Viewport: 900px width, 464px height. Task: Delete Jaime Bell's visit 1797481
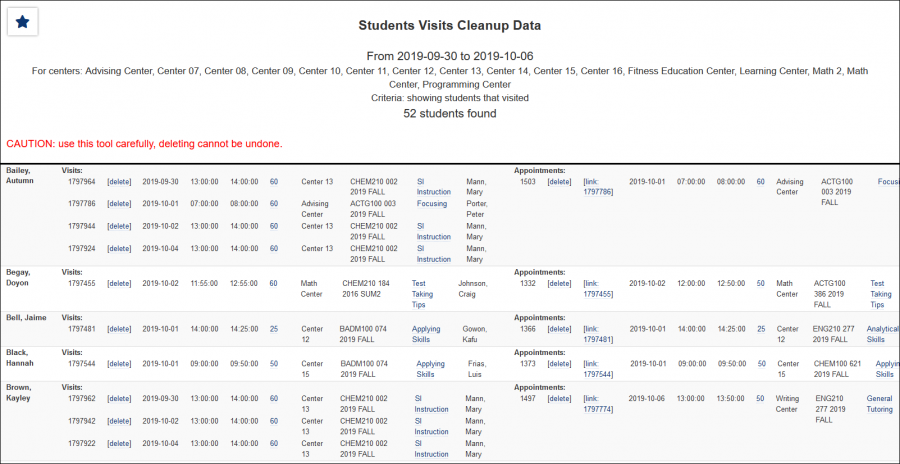pyautogui.click(x=119, y=328)
